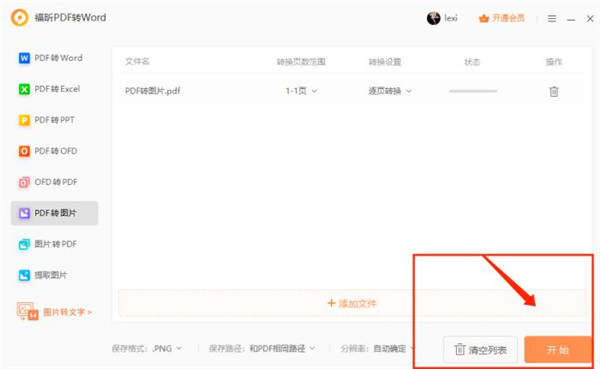Open the 图片转PDF tool
600x369 pixels.
click(48, 244)
